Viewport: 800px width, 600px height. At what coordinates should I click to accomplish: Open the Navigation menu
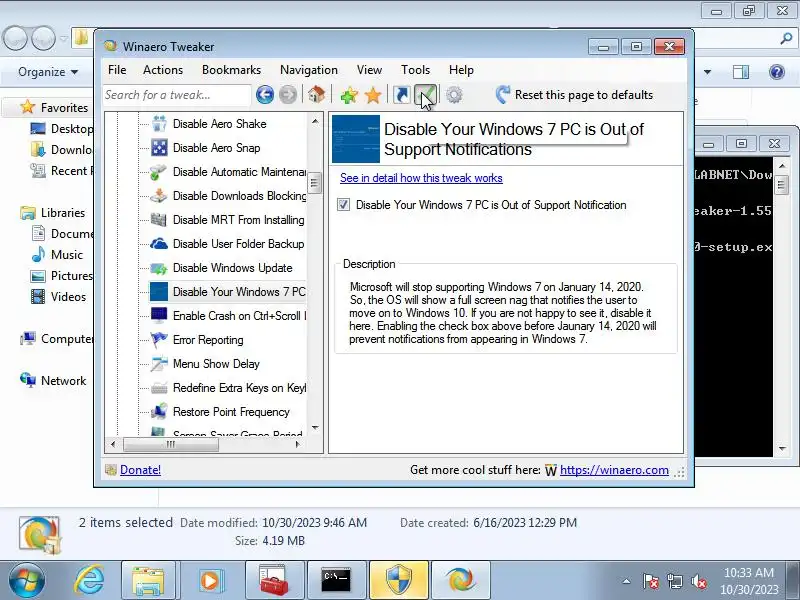point(309,70)
